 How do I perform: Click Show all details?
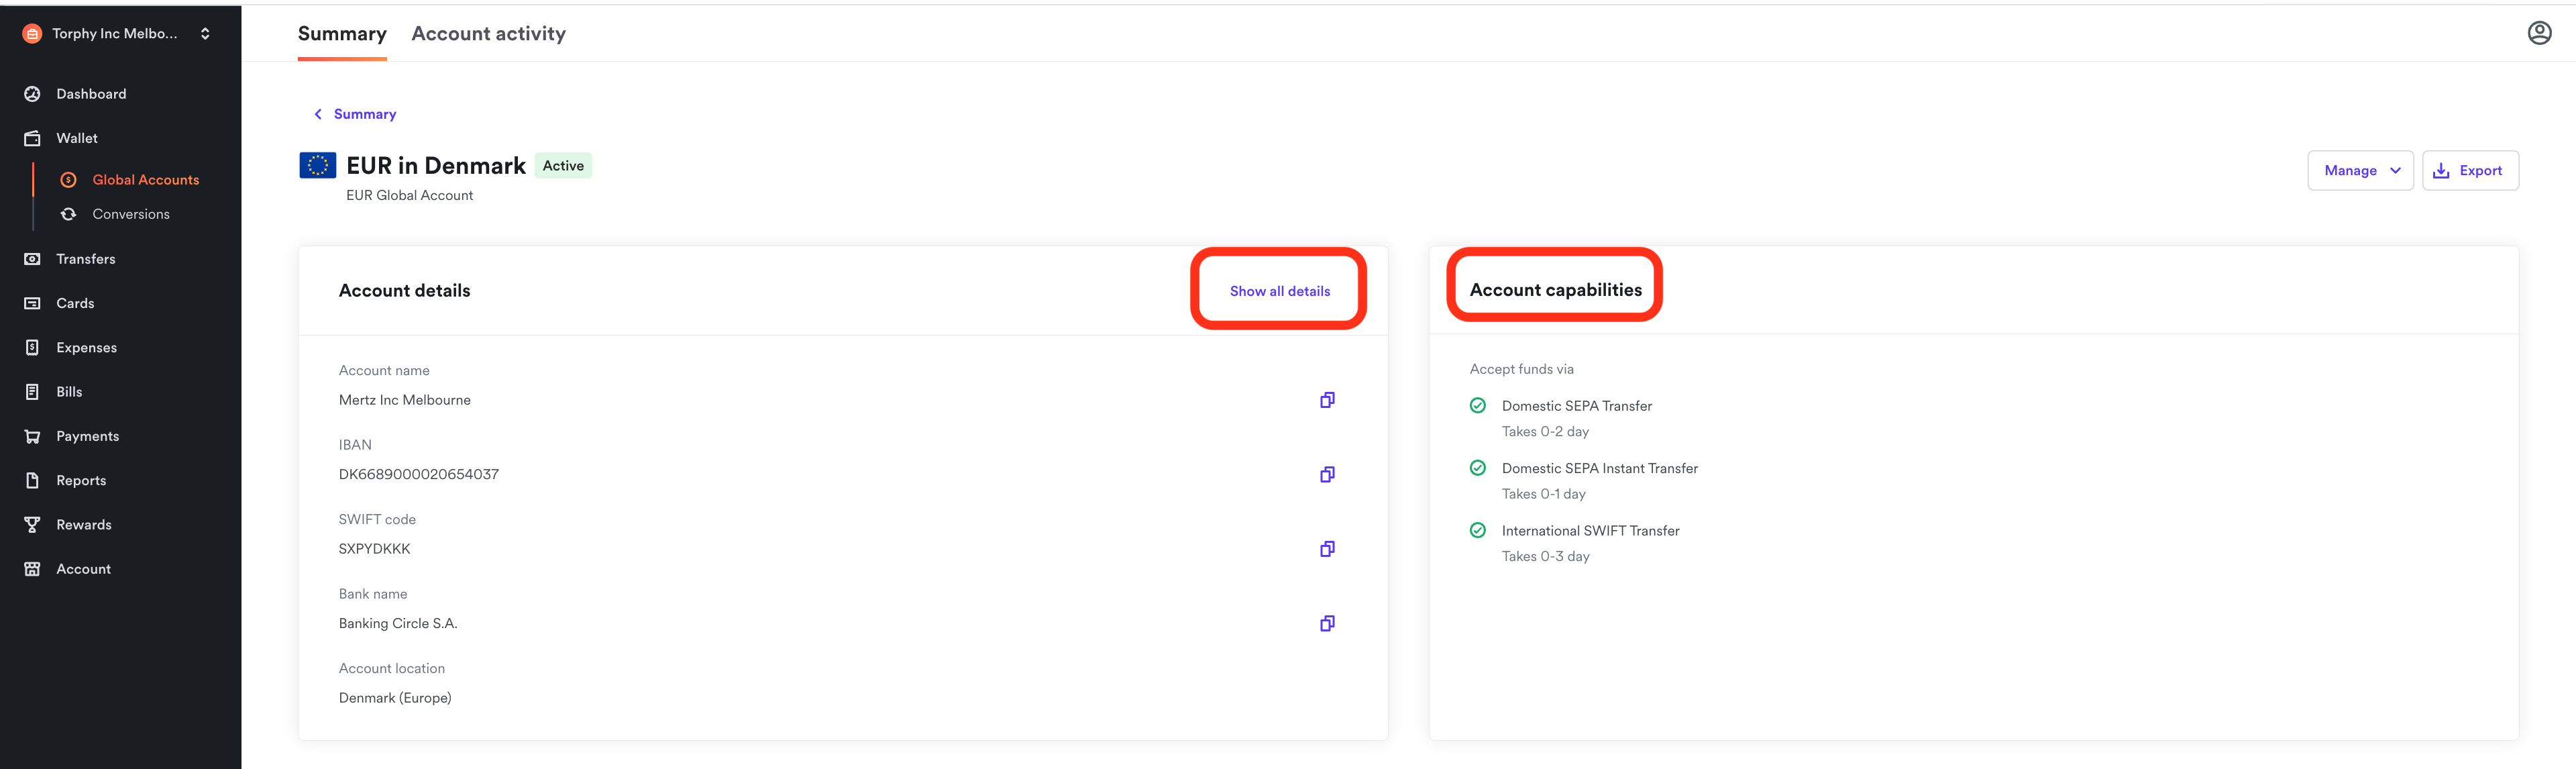1279,290
